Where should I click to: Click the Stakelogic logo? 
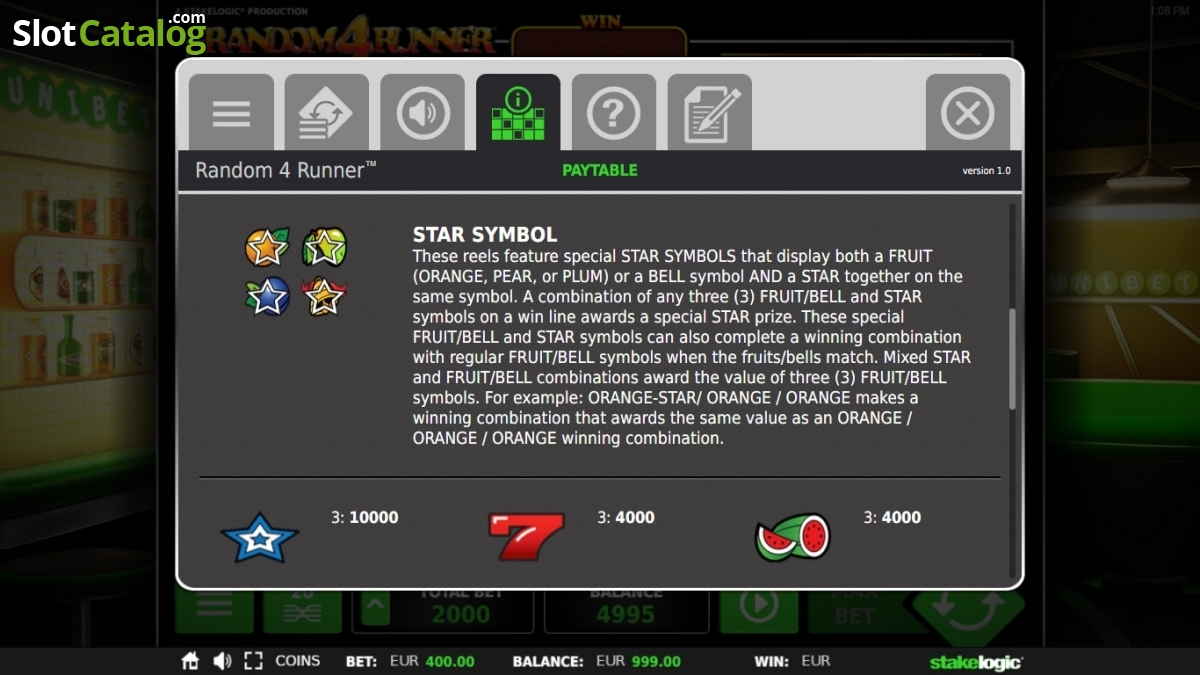[x=976, y=662]
